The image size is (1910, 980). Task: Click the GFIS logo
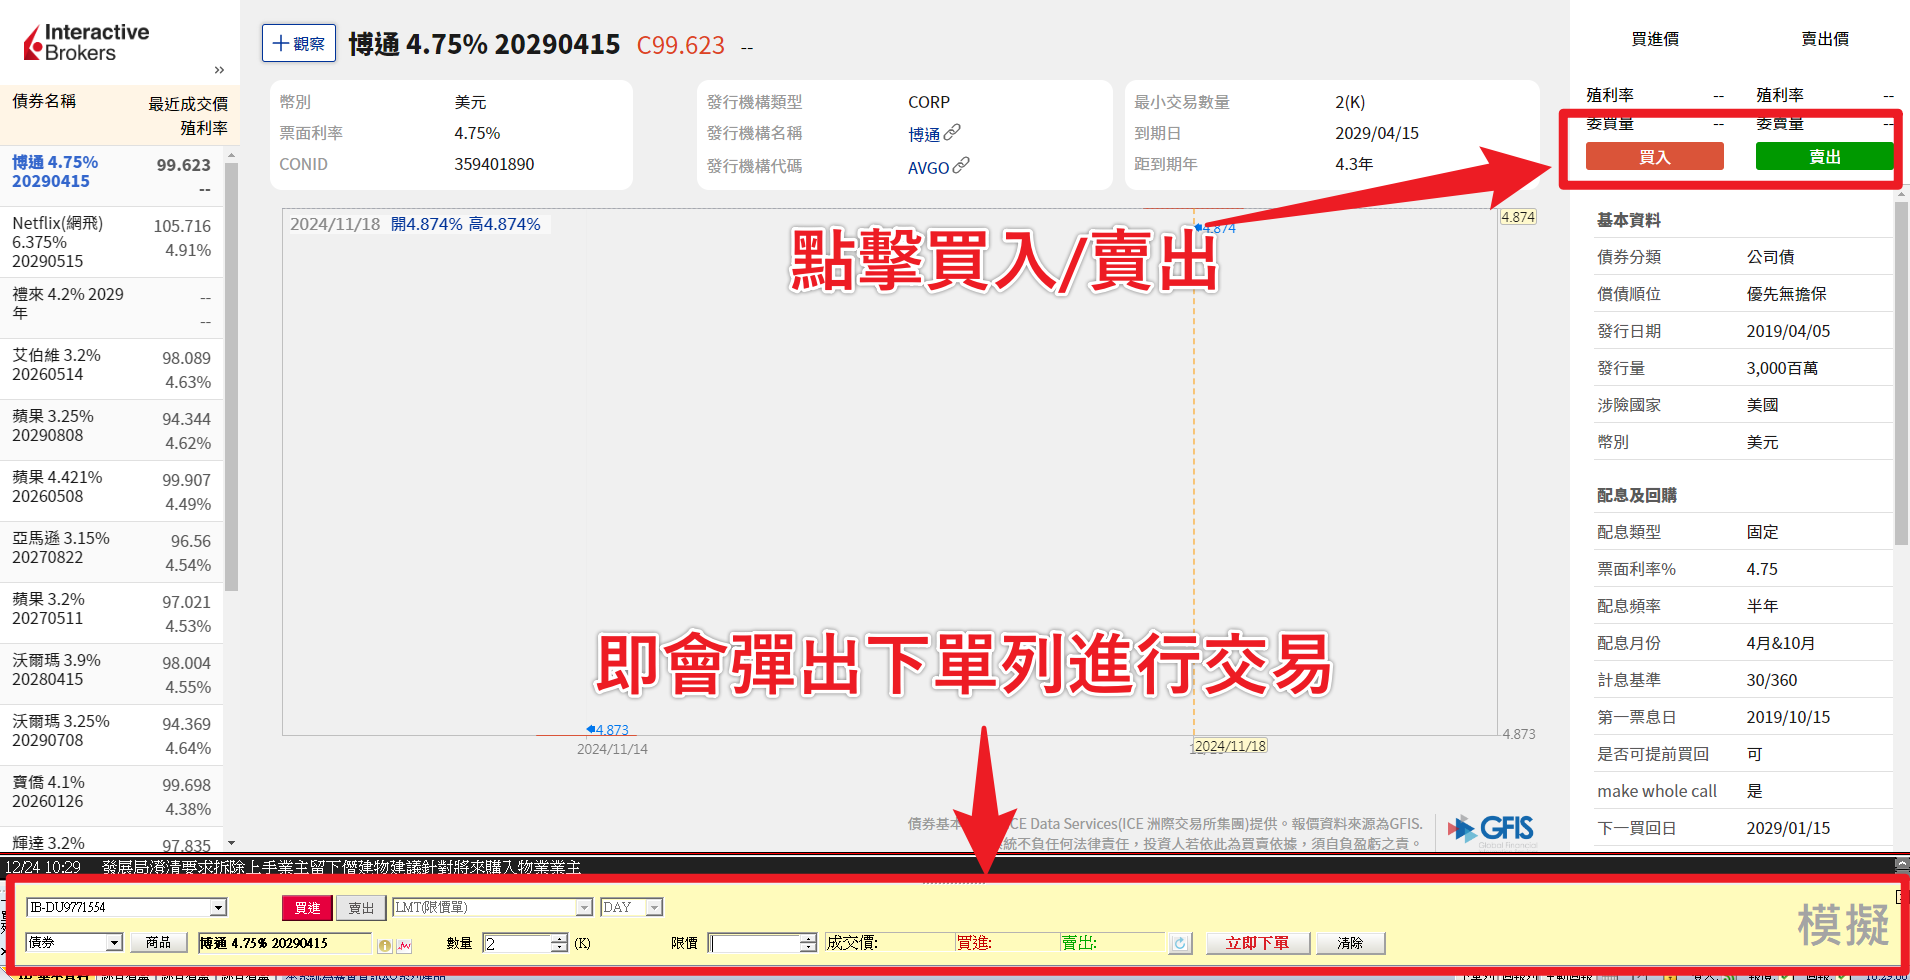coord(1491,830)
